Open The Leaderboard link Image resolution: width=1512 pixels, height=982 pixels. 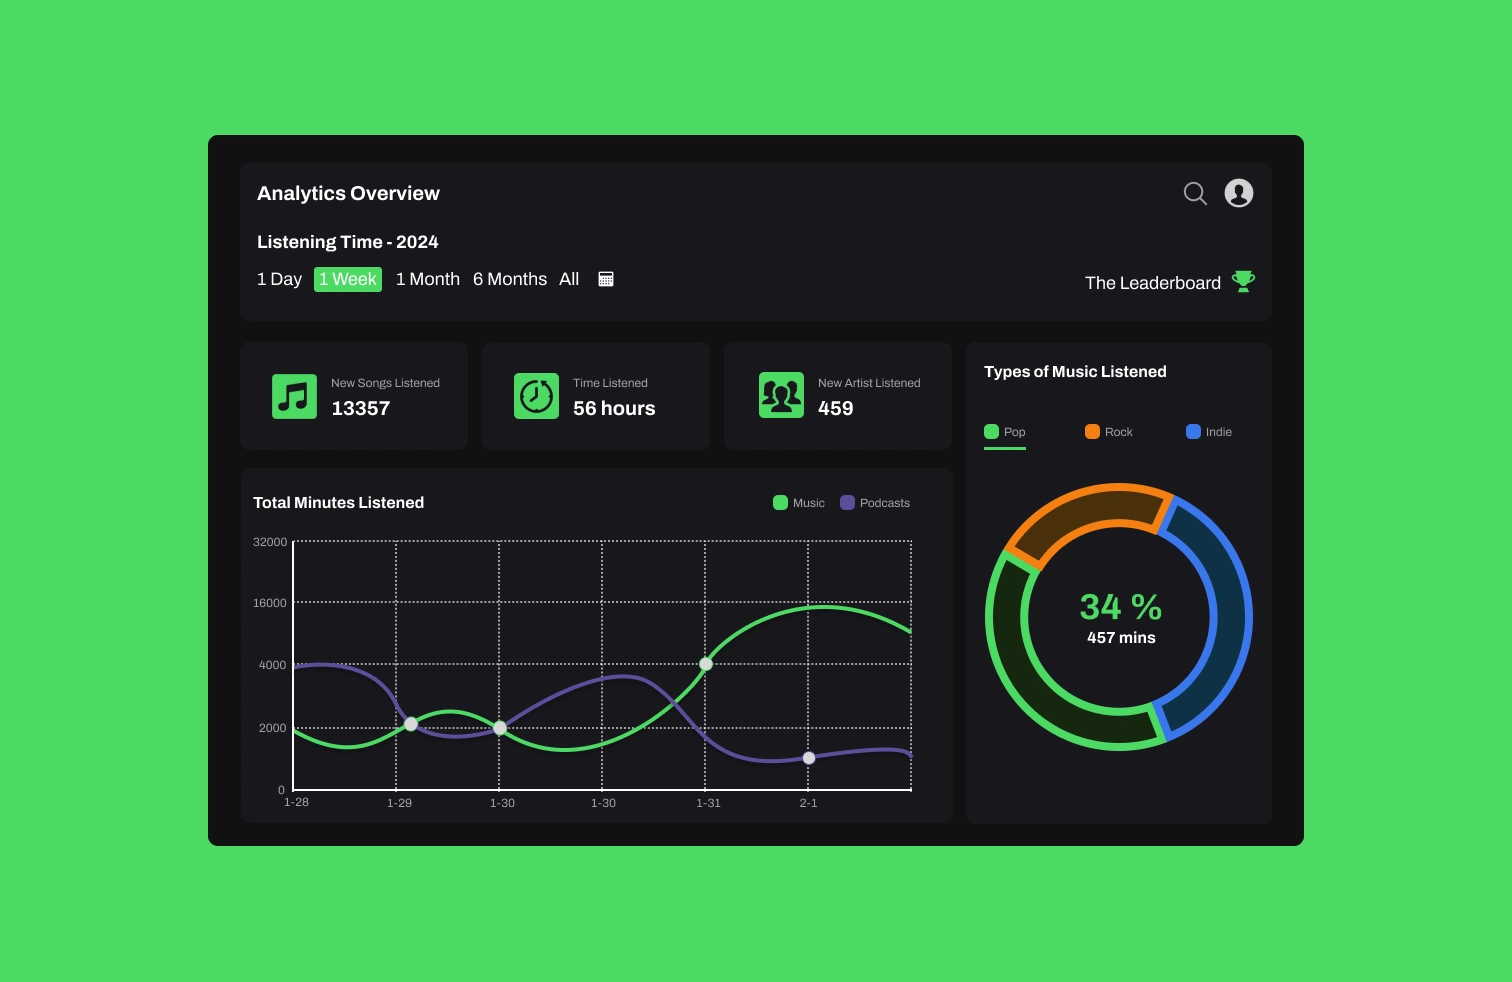click(1153, 283)
